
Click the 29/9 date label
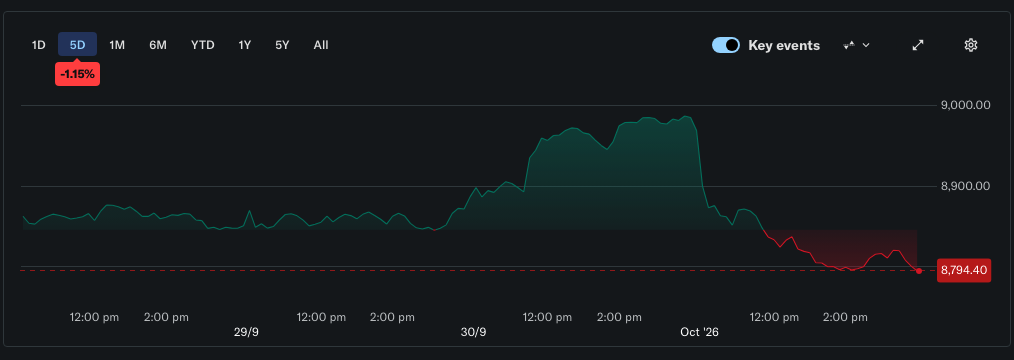(x=246, y=332)
